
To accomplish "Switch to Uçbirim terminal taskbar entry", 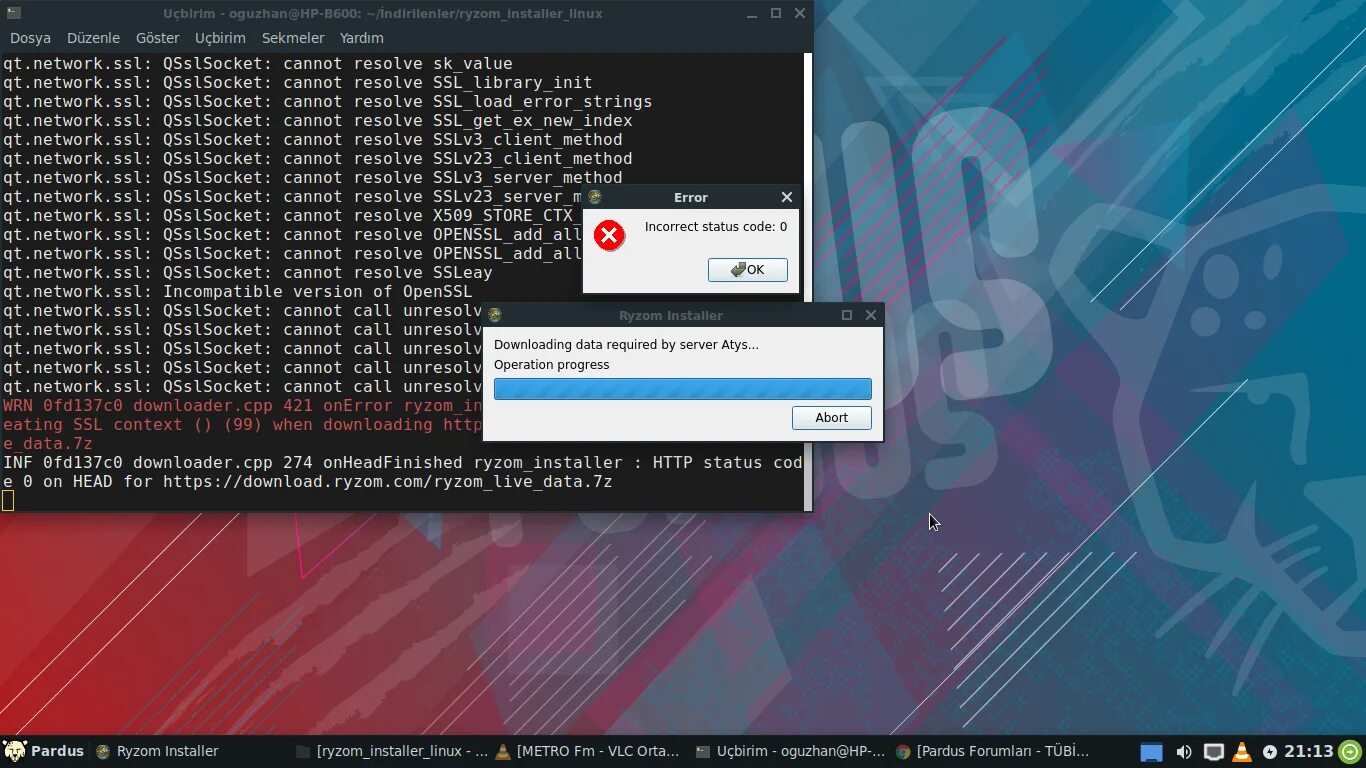I will [x=790, y=751].
